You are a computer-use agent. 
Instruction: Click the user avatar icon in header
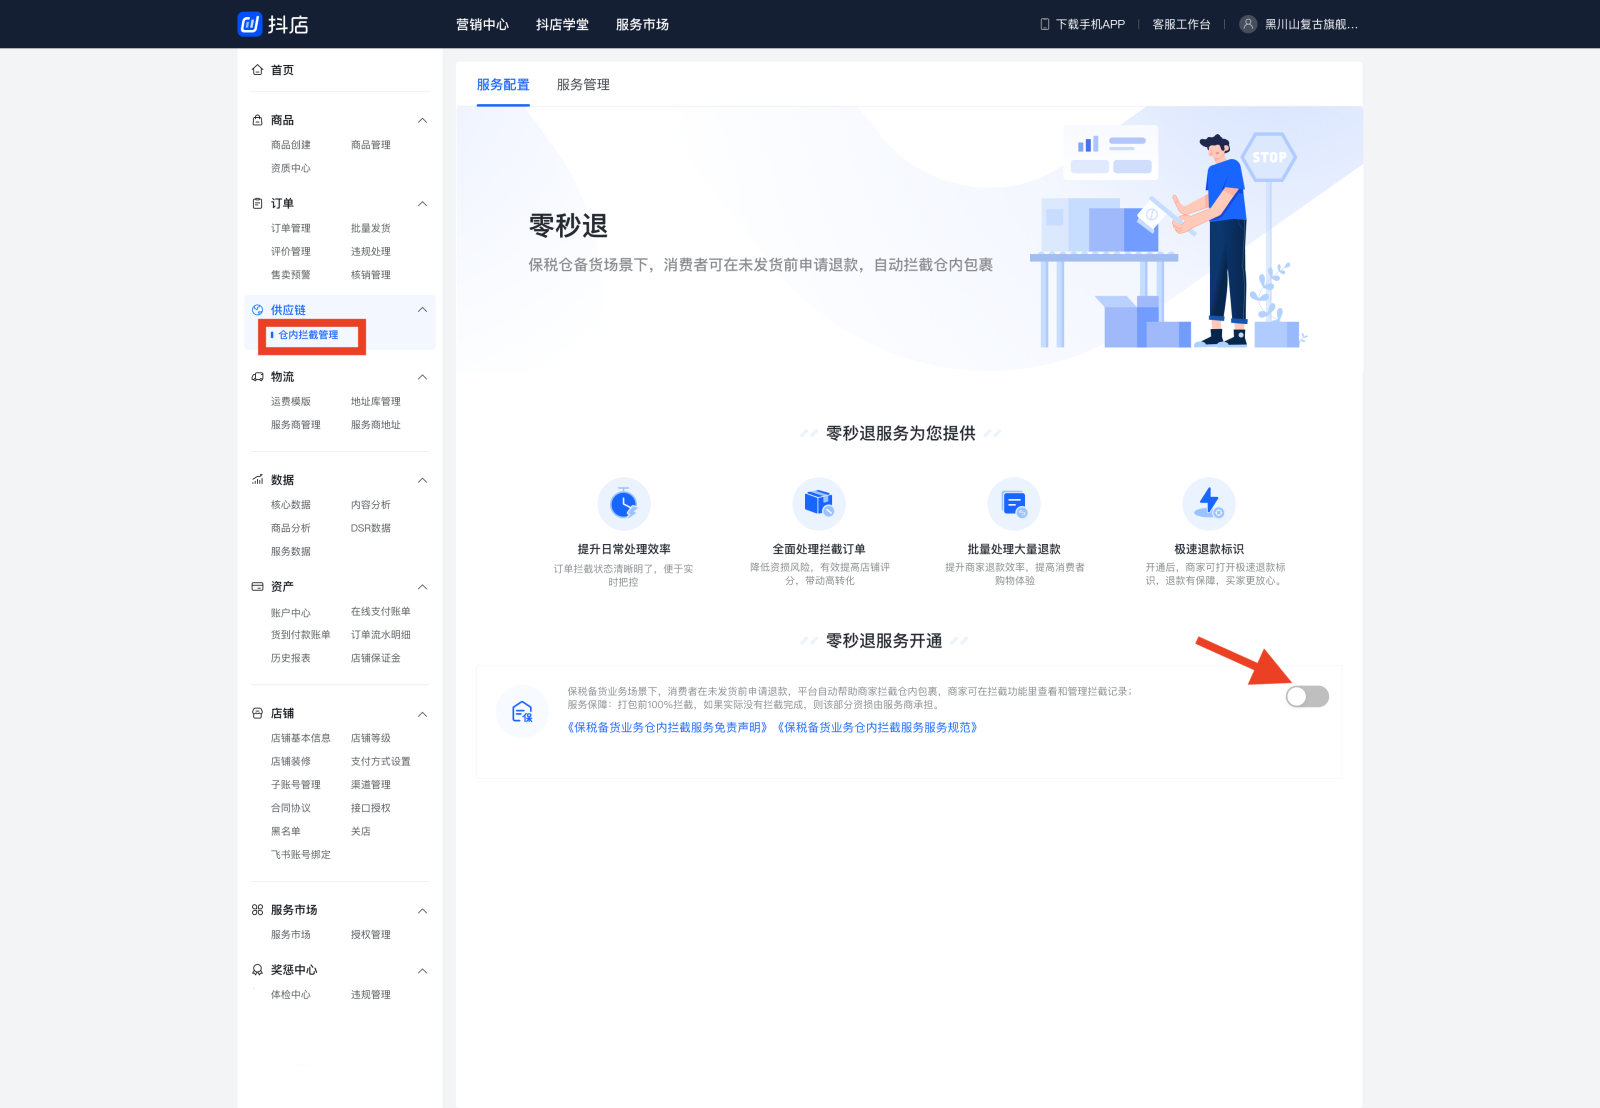click(x=1248, y=24)
